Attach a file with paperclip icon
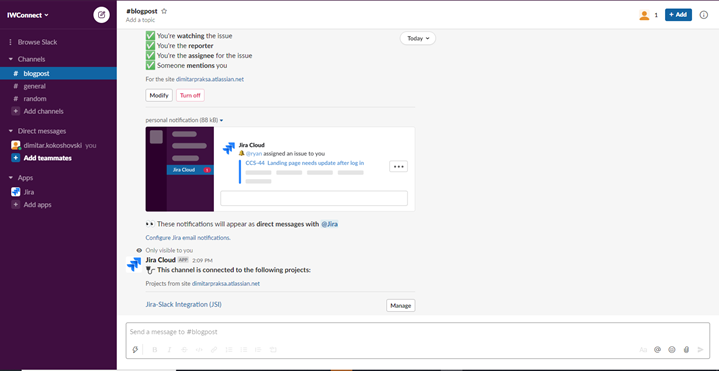The image size is (719, 371). 686,349
